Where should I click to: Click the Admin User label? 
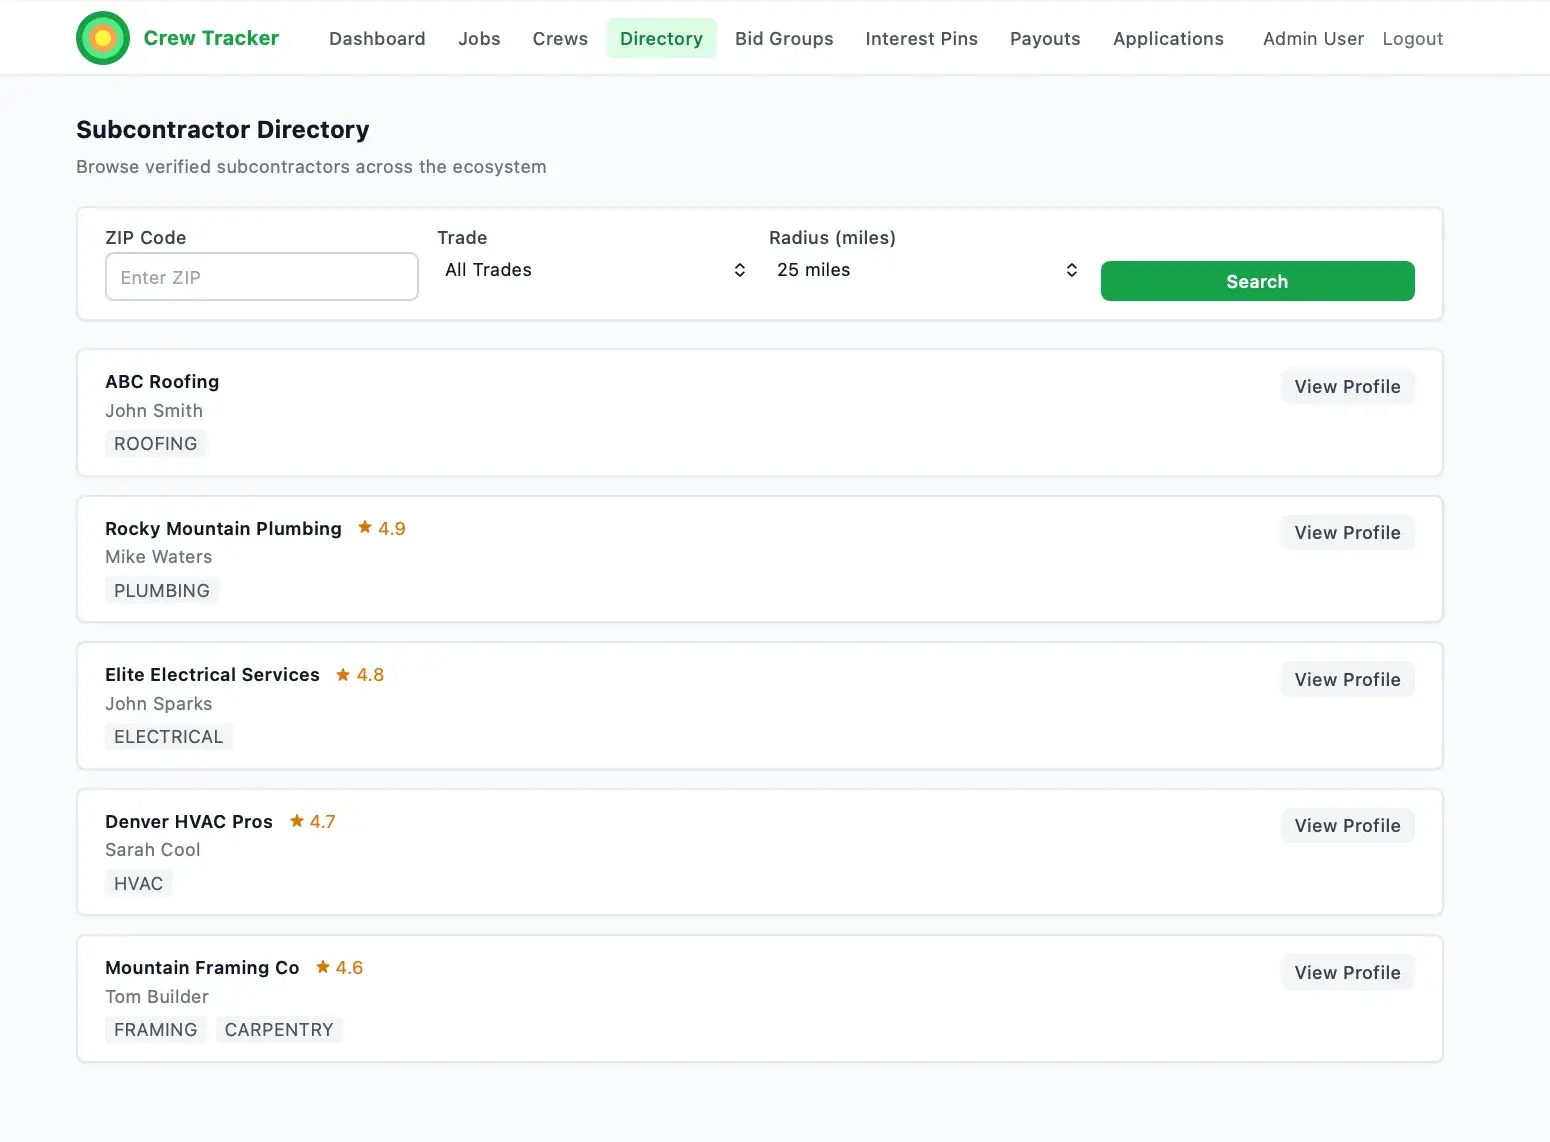(x=1313, y=38)
